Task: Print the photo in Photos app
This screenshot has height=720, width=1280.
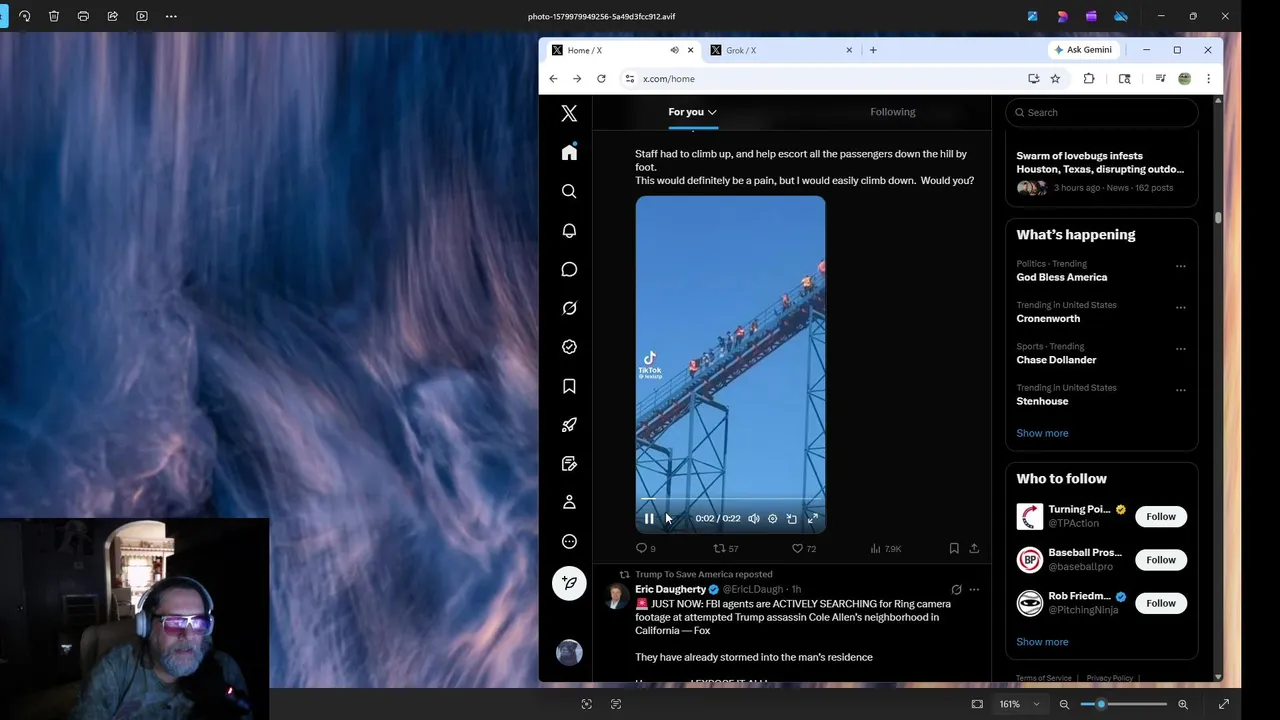Action: [x=83, y=16]
